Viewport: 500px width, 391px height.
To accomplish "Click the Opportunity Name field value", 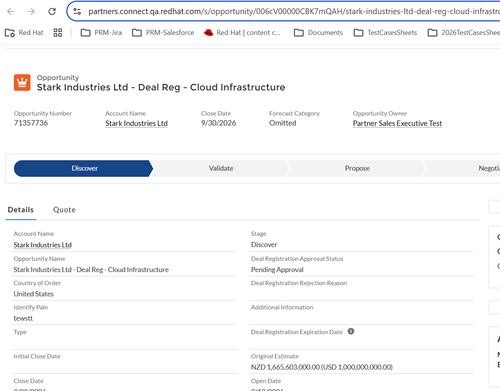I will (x=91, y=270).
